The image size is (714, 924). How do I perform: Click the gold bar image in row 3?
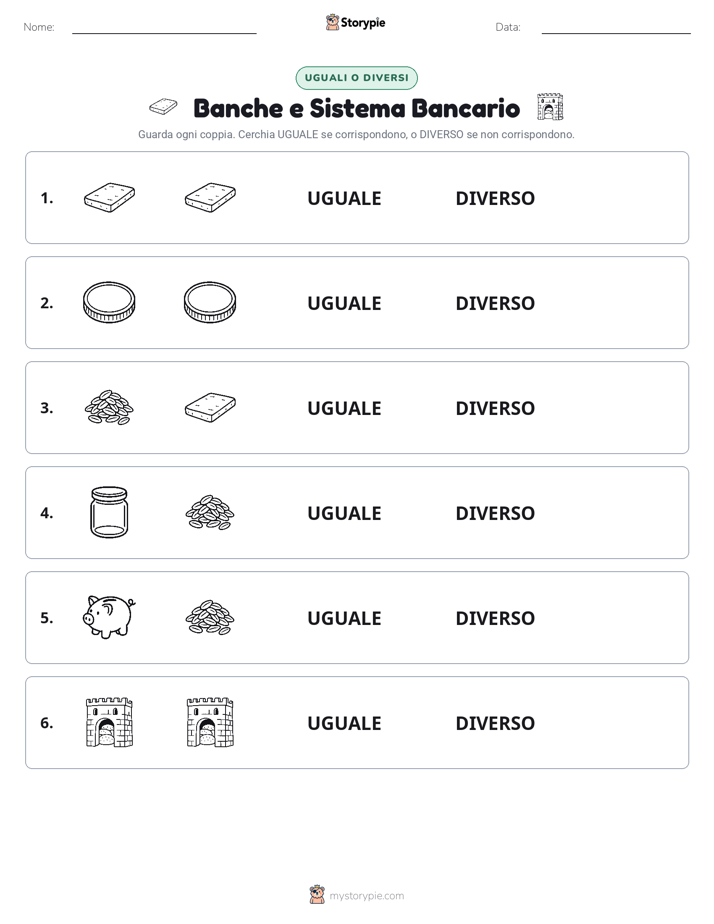point(210,407)
